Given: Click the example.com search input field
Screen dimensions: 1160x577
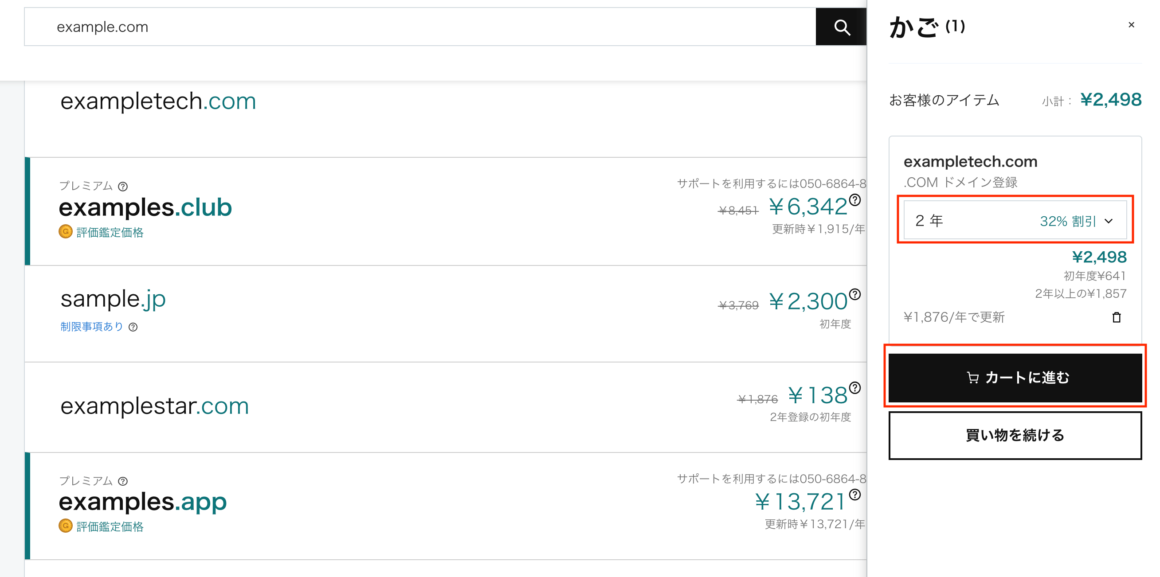Looking at the screenshot, I should [420, 27].
